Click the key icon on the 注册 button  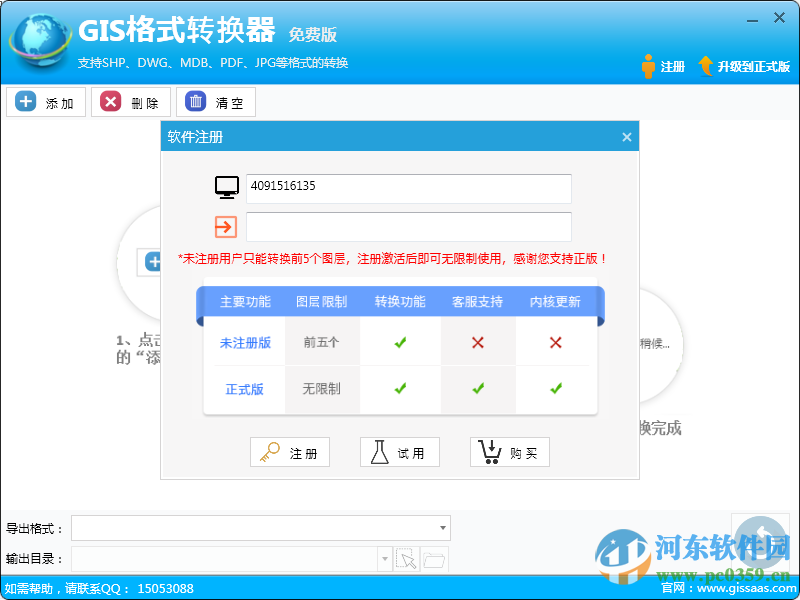click(x=271, y=452)
